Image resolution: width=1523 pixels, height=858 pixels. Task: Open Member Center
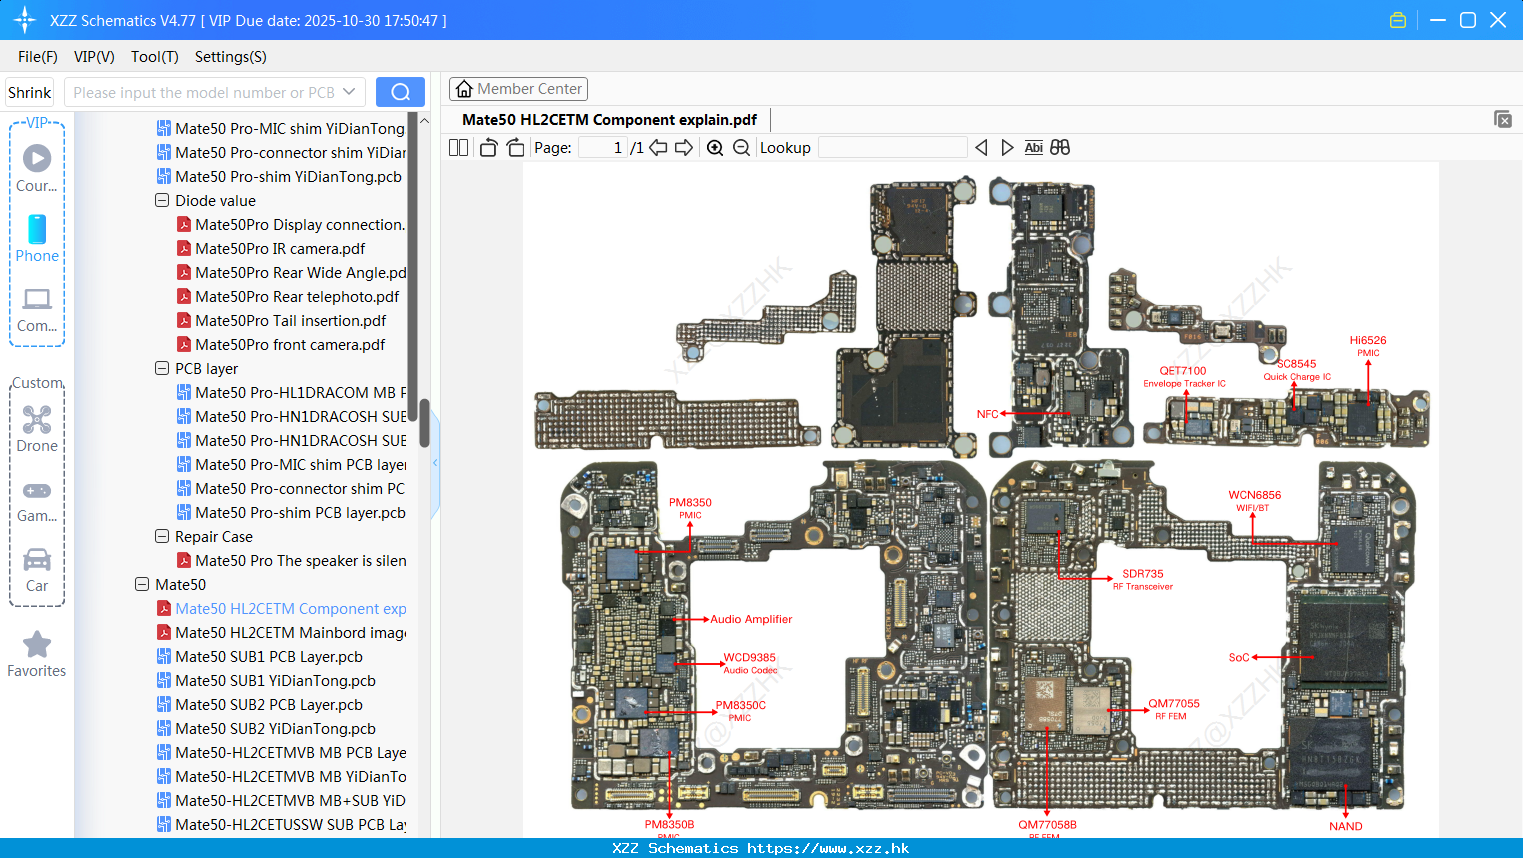pos(518,89)
